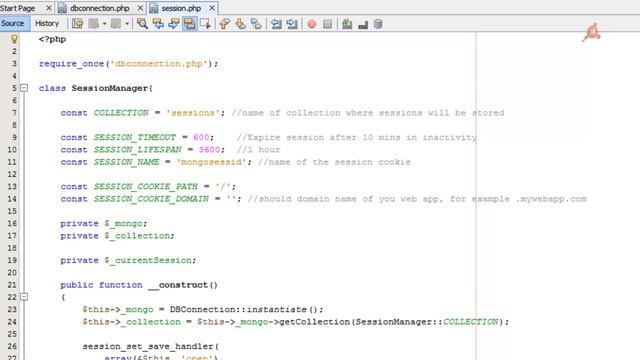Go to previous bookmark icon
This screenshot has width=640, height=360.
tap(224, 24)
